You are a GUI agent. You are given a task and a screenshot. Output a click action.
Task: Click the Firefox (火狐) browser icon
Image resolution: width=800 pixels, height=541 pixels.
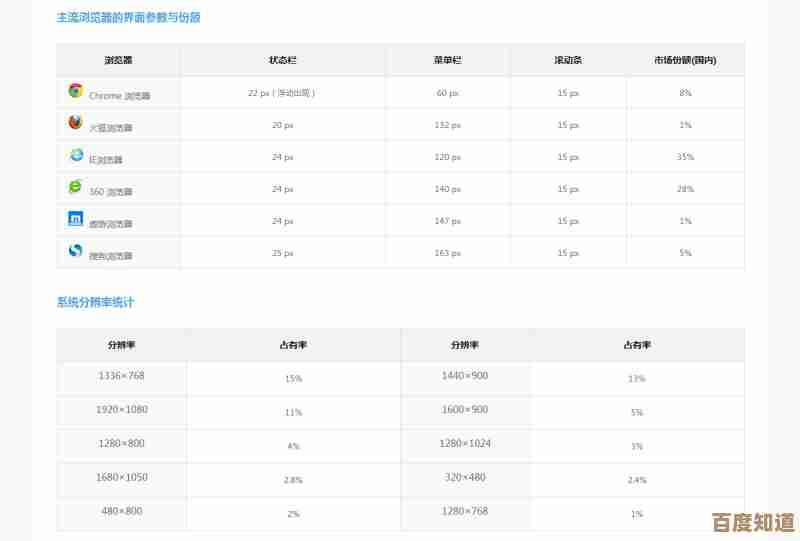click(x=75, y=123)
